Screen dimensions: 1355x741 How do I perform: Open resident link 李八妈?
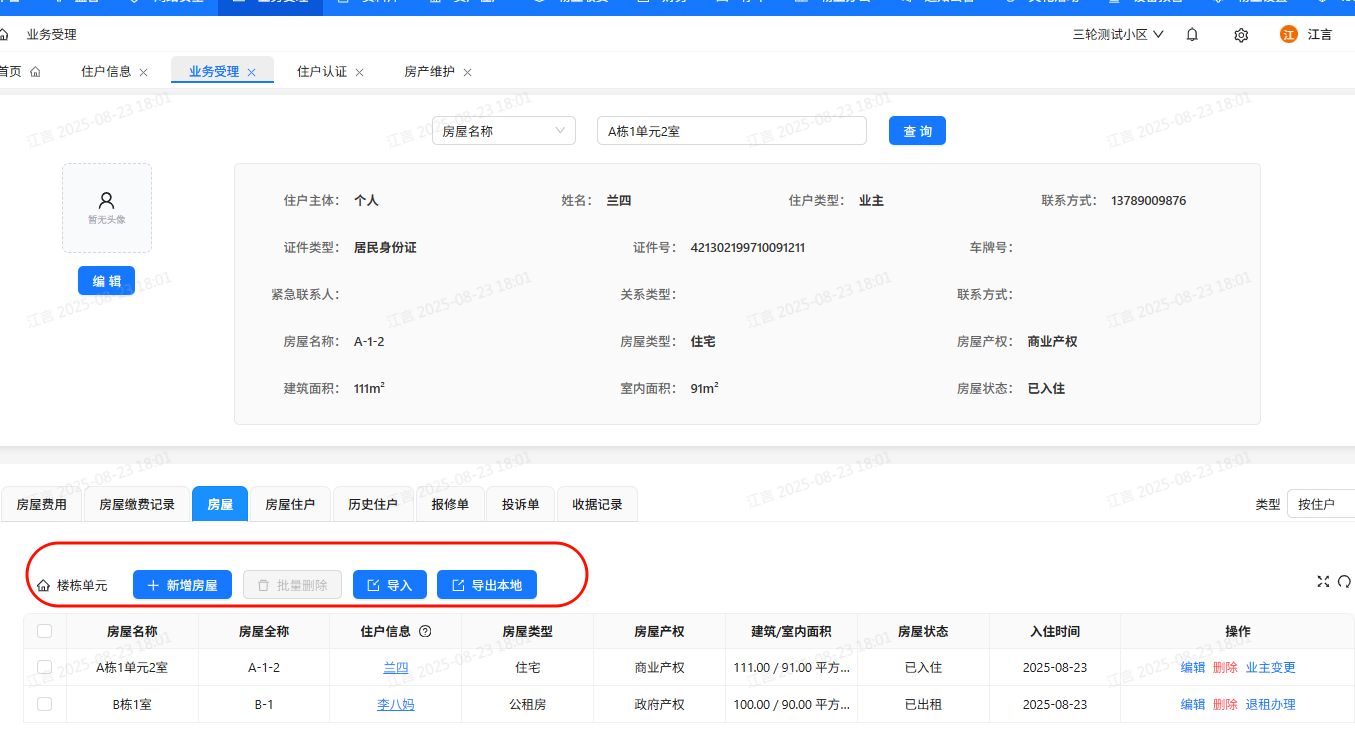coord(395,705)
